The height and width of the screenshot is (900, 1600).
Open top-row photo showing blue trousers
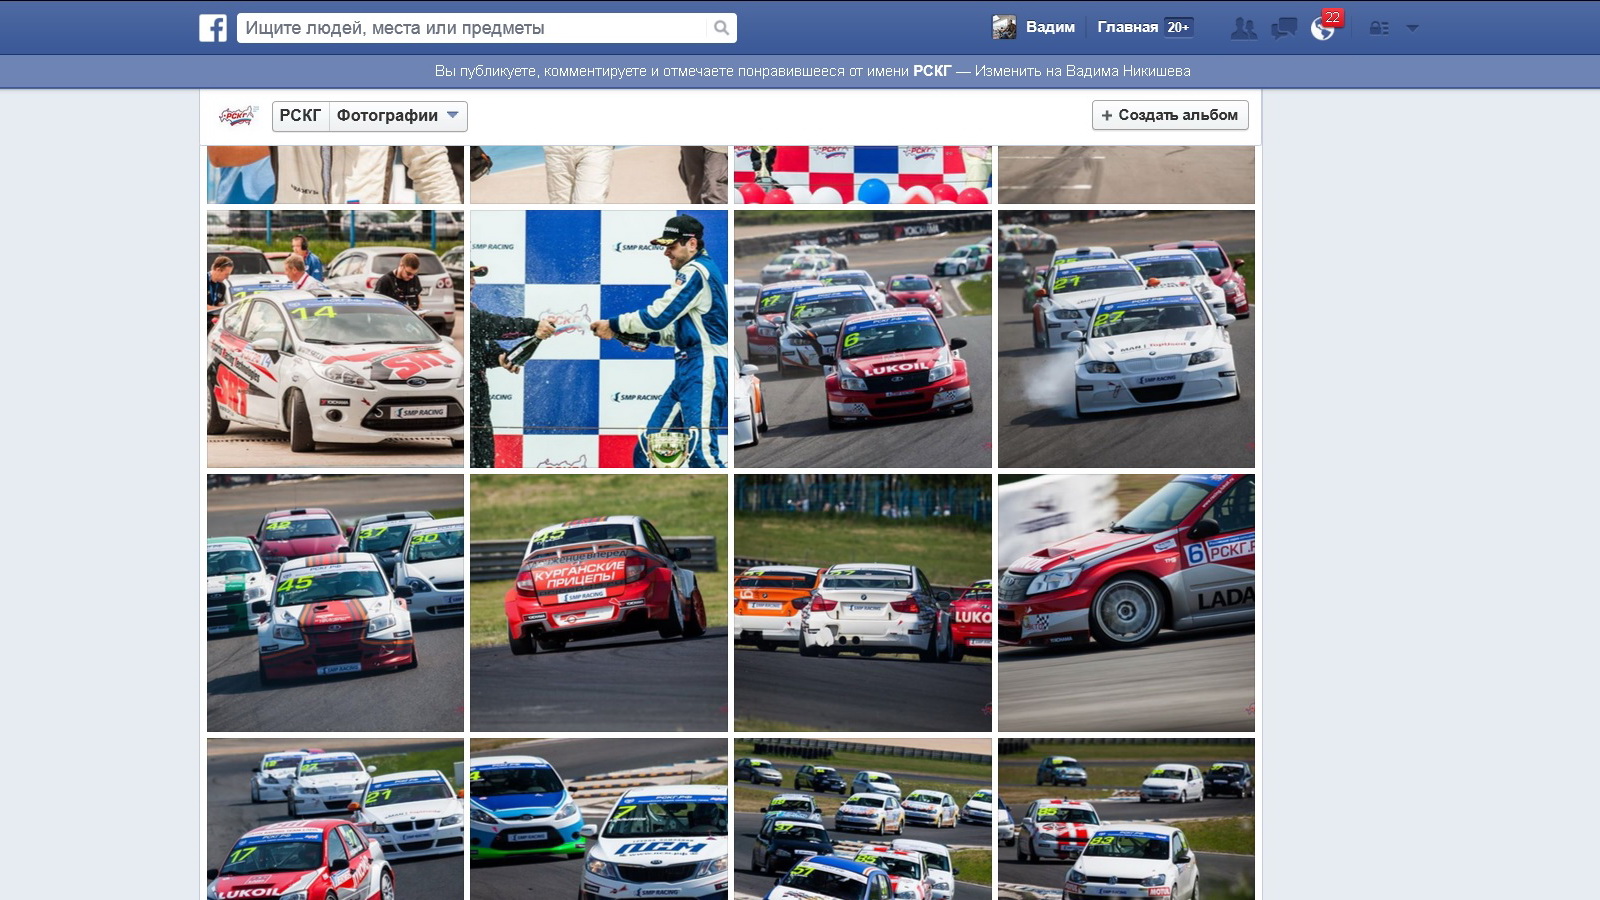(x=335, y=175)
